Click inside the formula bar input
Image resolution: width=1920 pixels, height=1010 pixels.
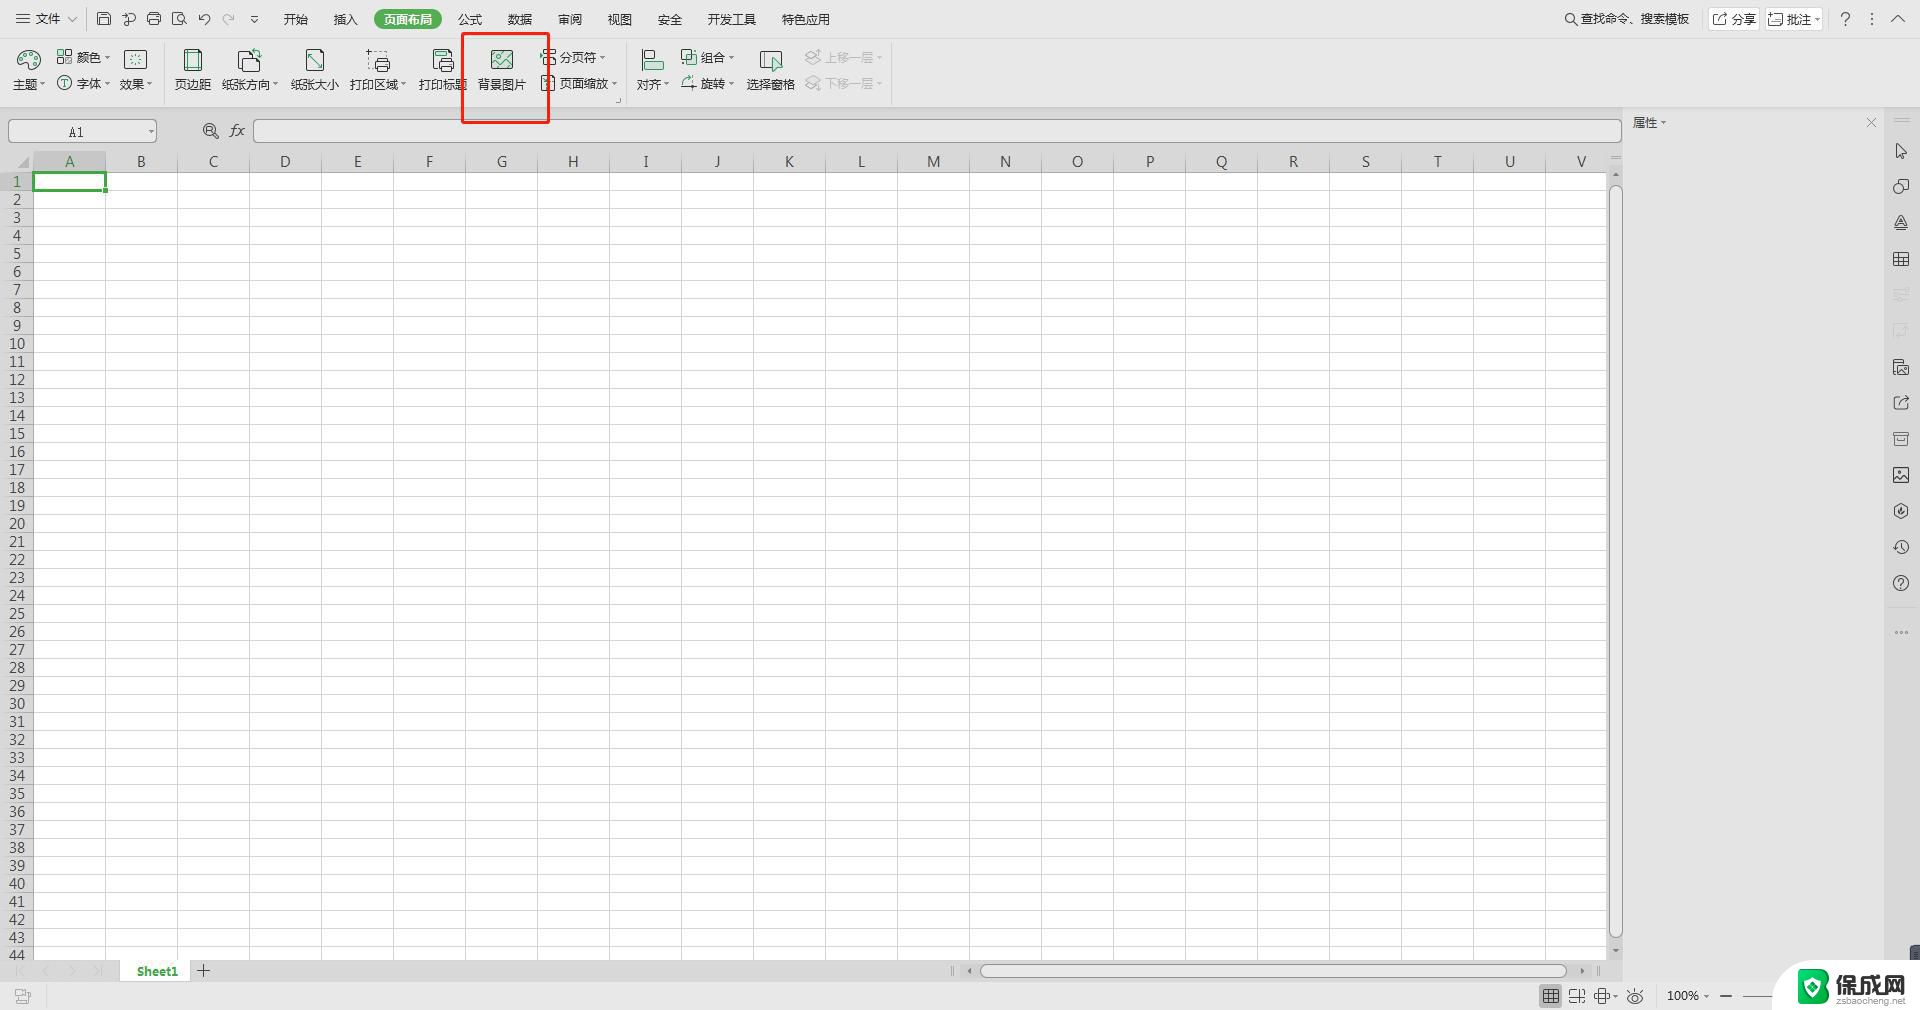[937, 131]
